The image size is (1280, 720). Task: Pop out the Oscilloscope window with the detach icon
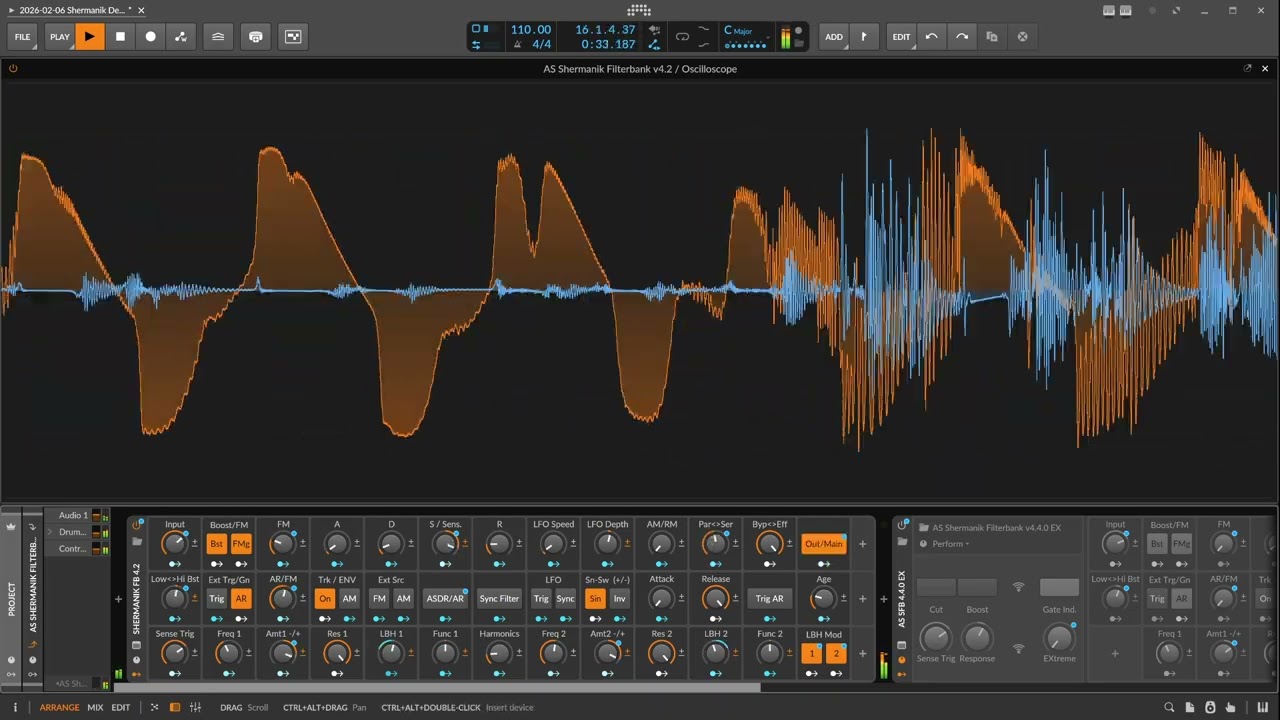1247,68
